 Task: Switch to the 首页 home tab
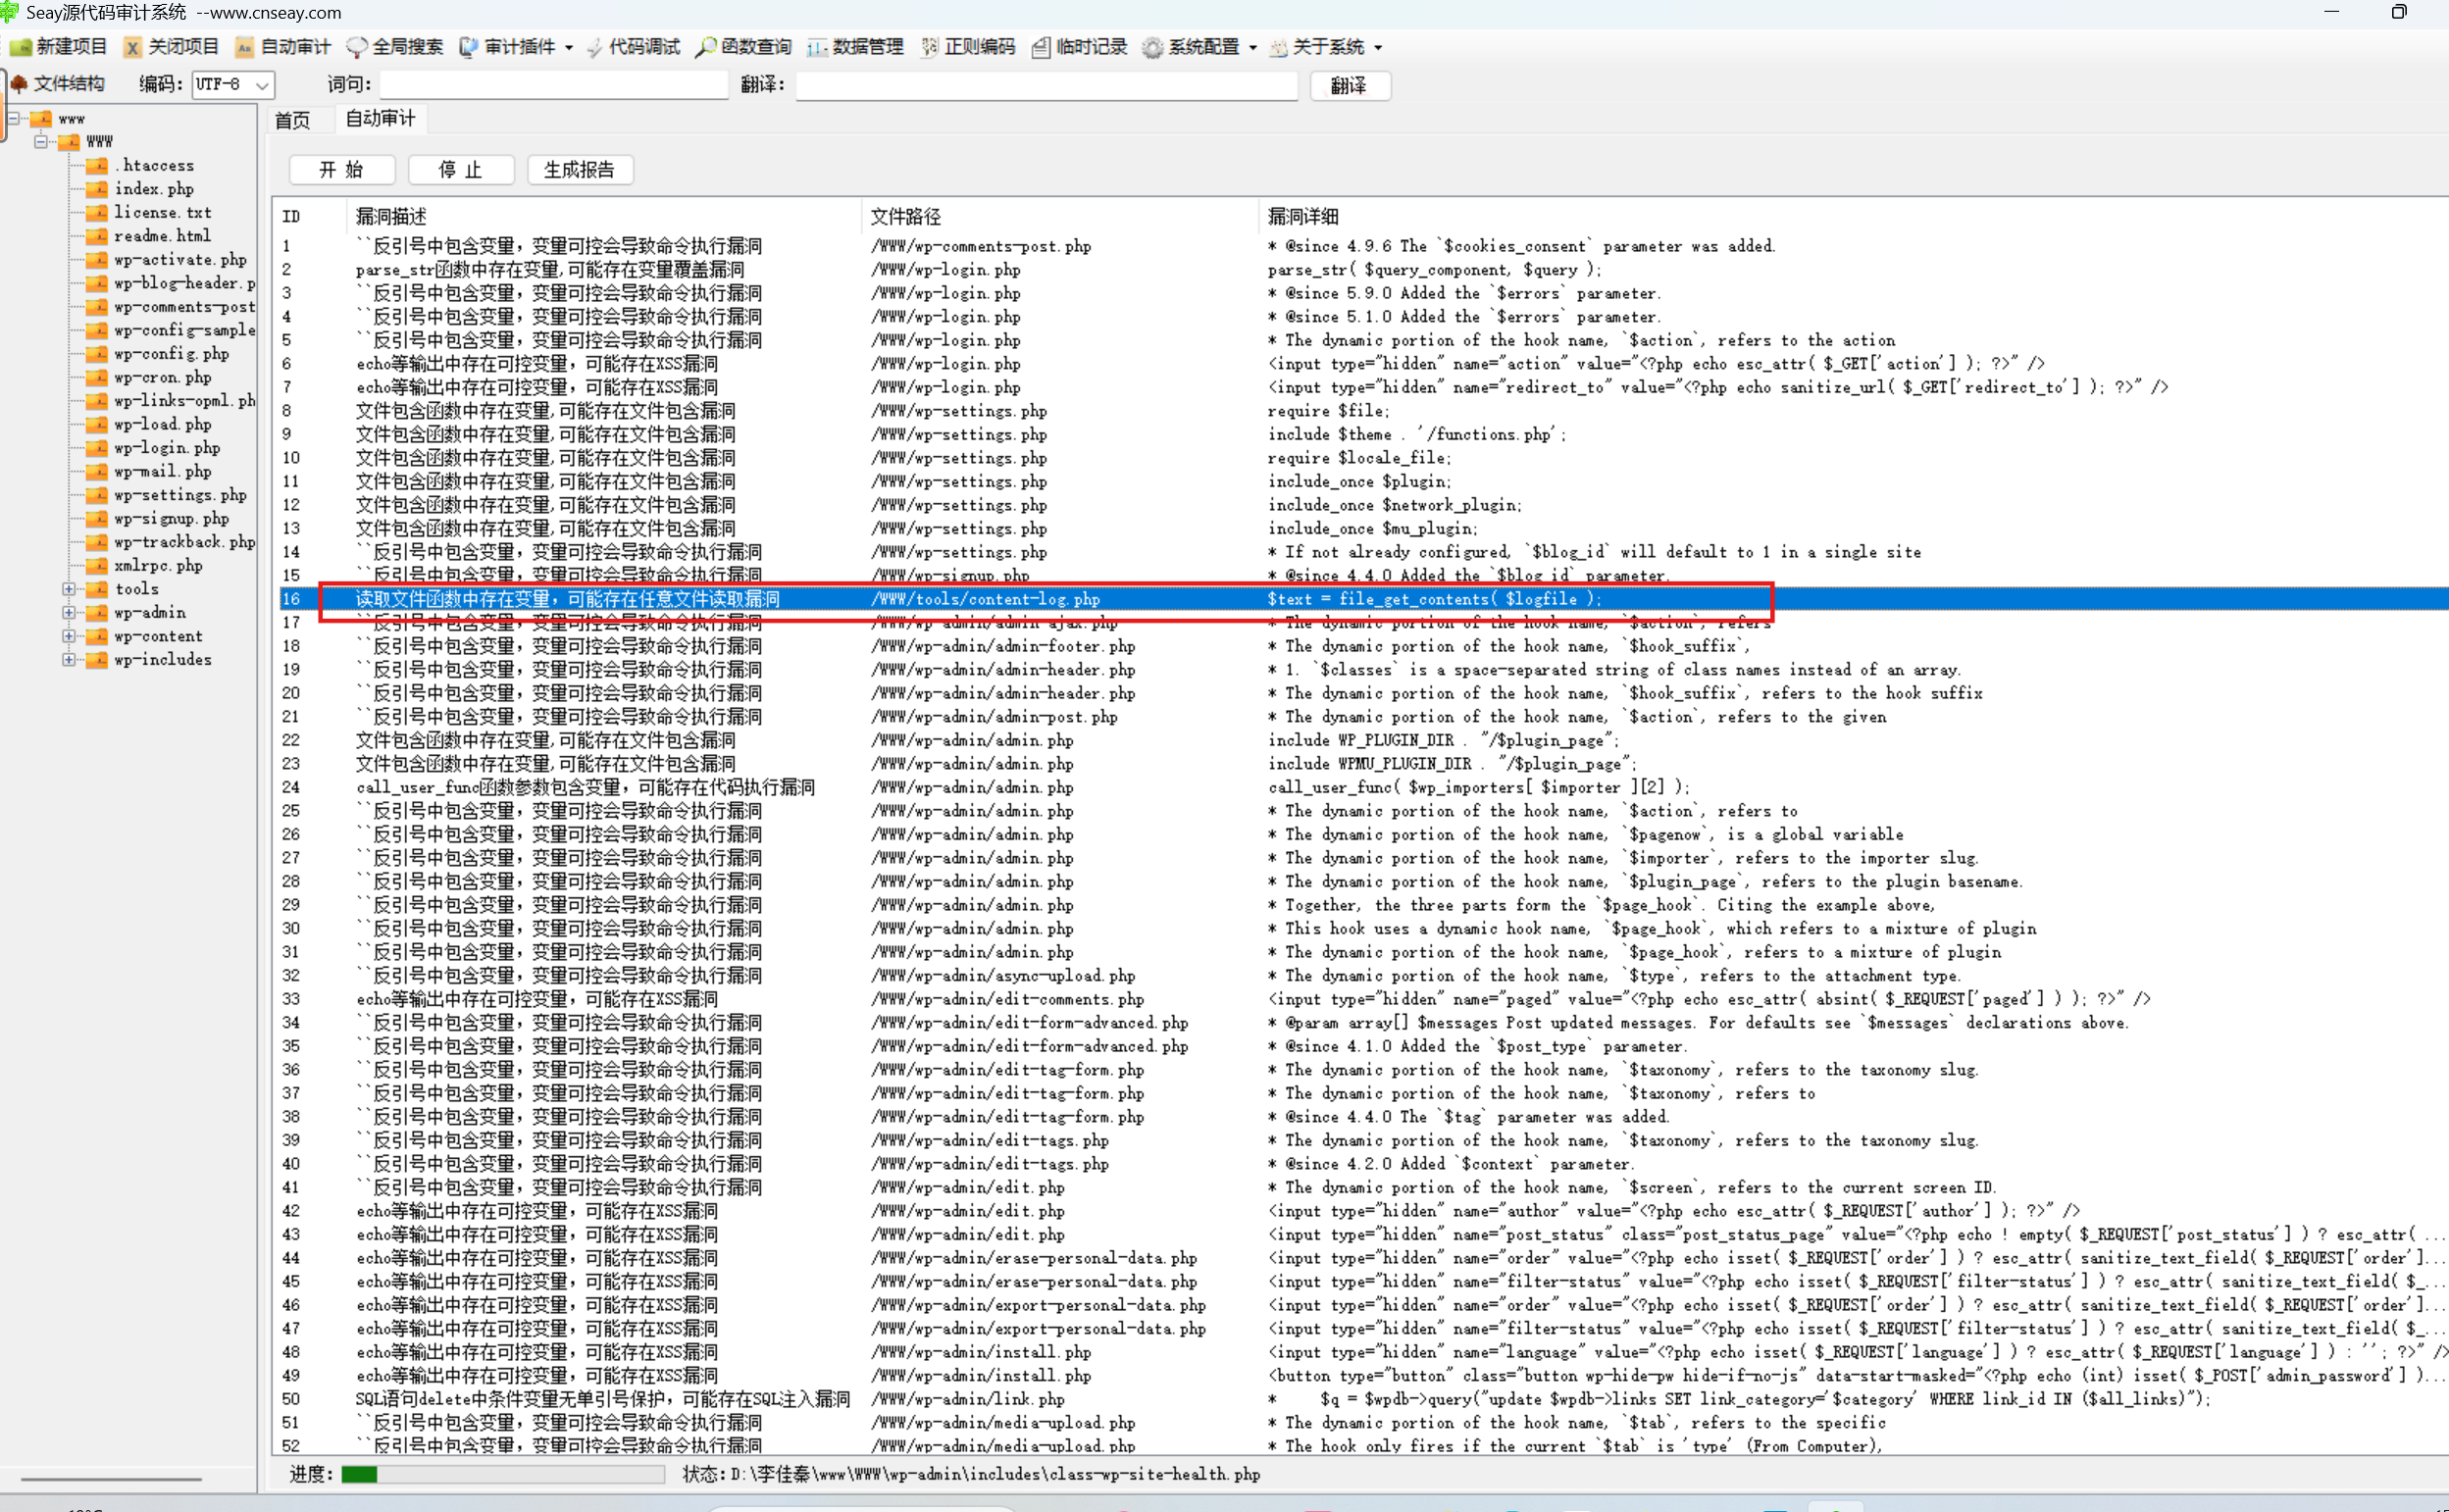pyautogui.click(x=292, y=120)
